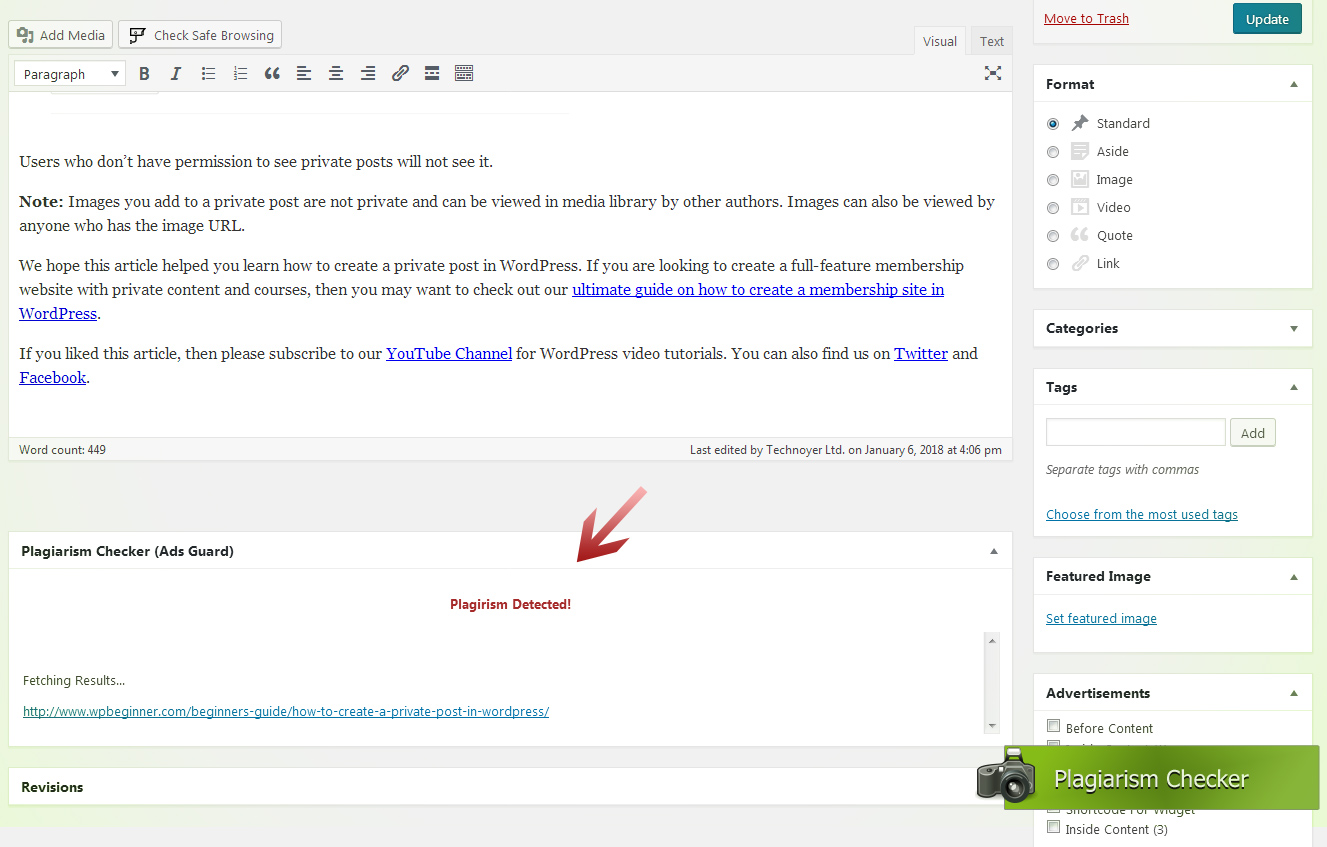Click Set featured image link
Screen dimensions: 1327x847
point(1101,618)
